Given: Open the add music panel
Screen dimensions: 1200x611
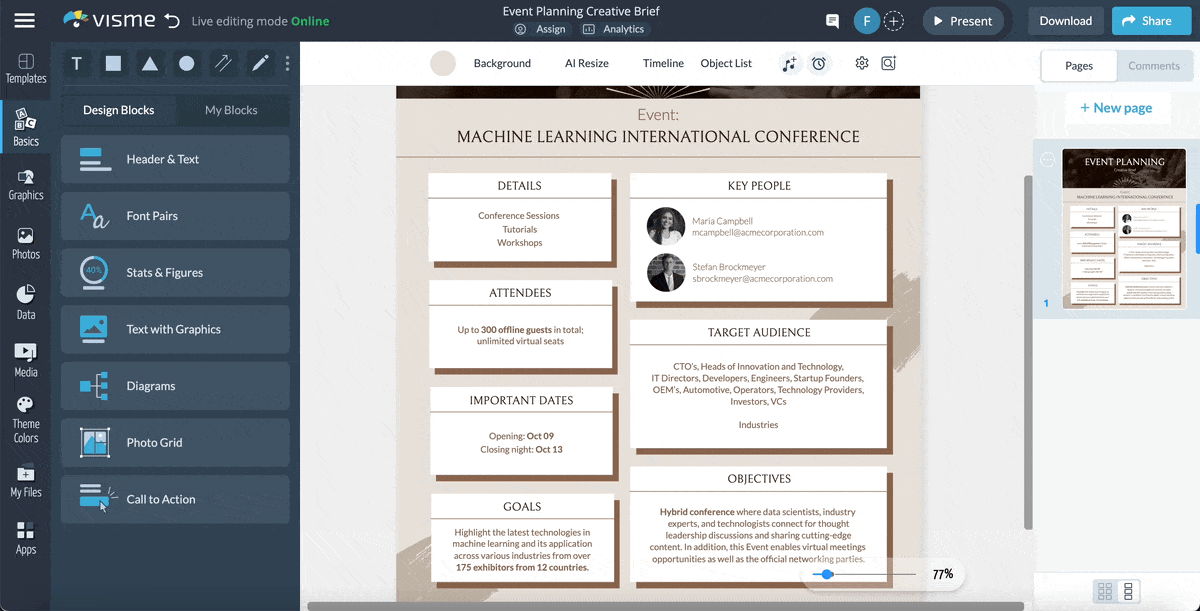Looking at the screenshot, I should pos(789,63).
